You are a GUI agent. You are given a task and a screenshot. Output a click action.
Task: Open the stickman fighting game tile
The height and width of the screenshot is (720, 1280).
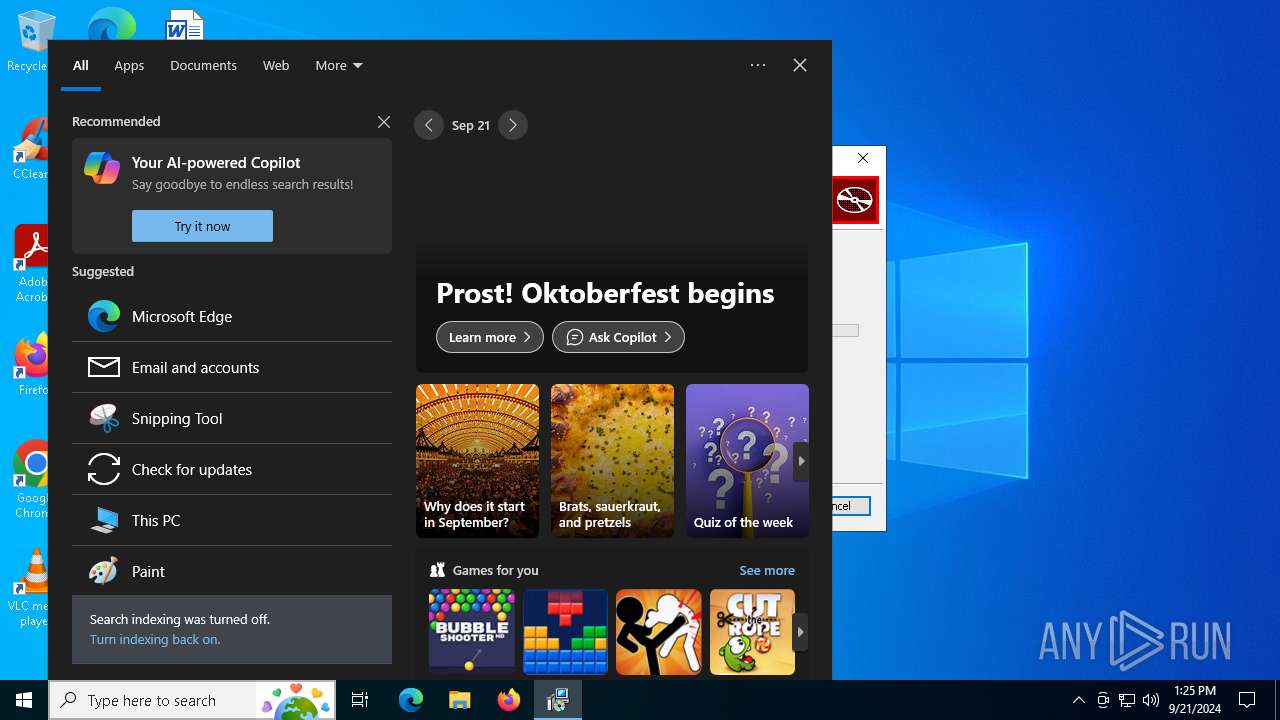659,631
